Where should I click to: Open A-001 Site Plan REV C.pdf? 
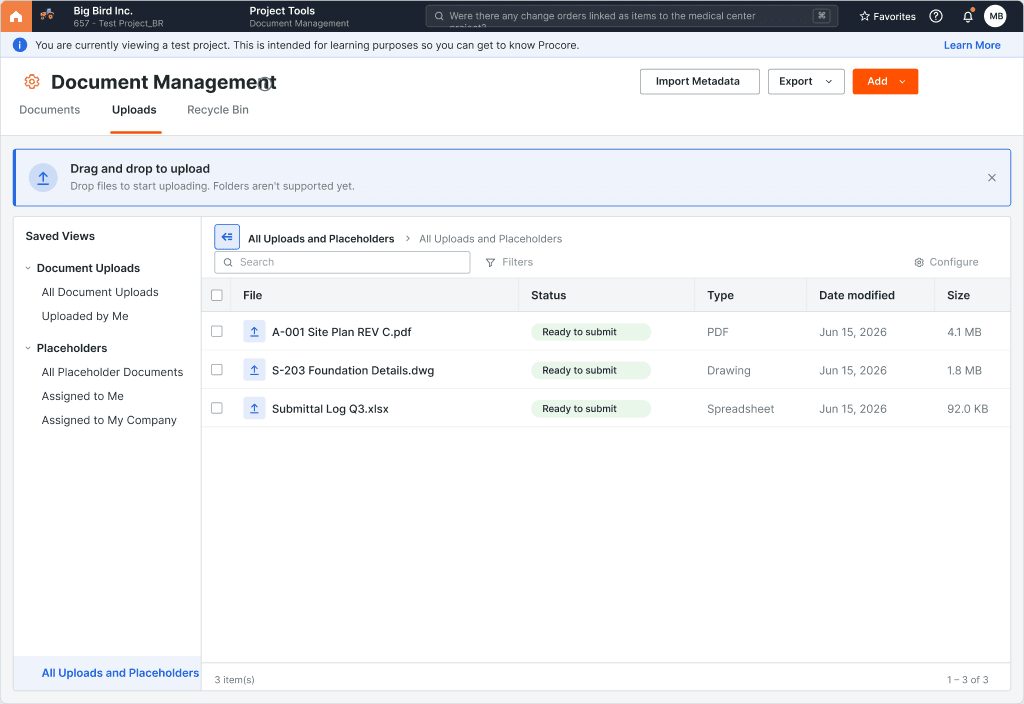[342, 332]
